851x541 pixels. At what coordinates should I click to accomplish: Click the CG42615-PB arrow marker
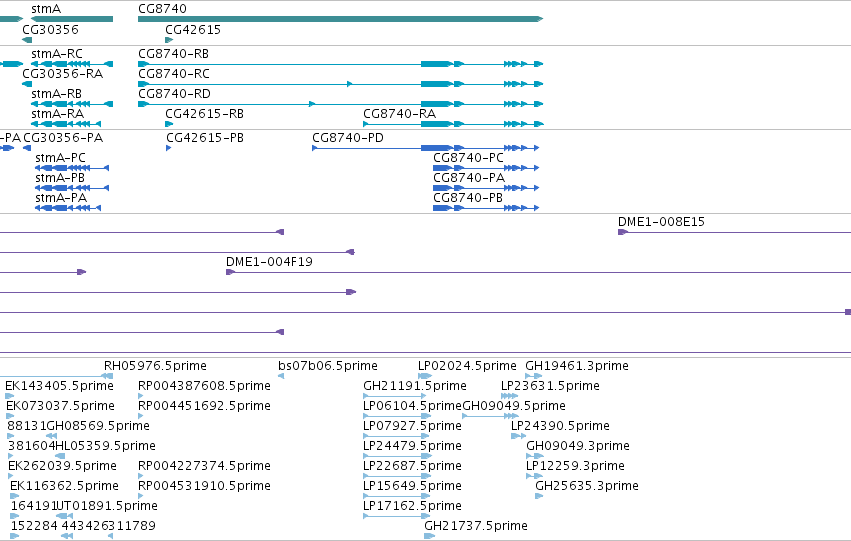point(169,148)
